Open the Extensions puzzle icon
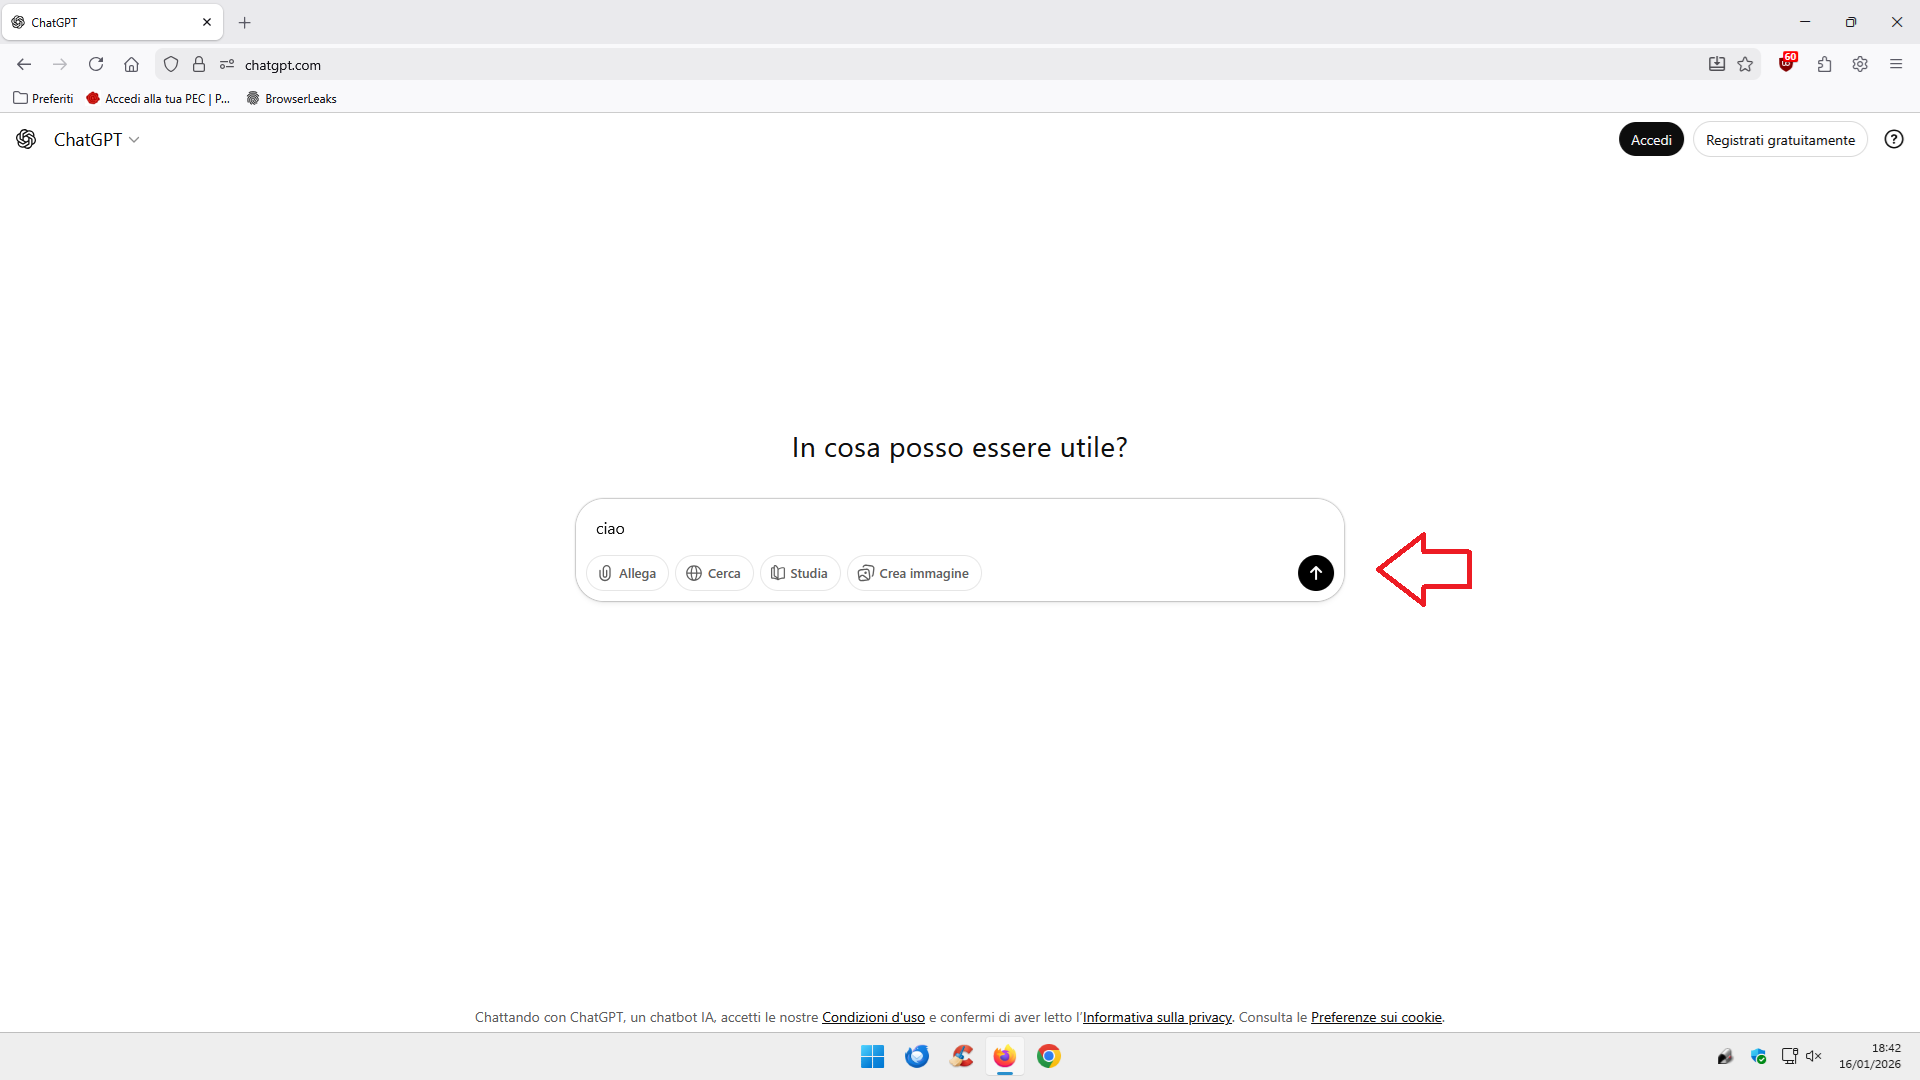1920x1080 pixels. pyautogui.click(x=1824, y=64)
